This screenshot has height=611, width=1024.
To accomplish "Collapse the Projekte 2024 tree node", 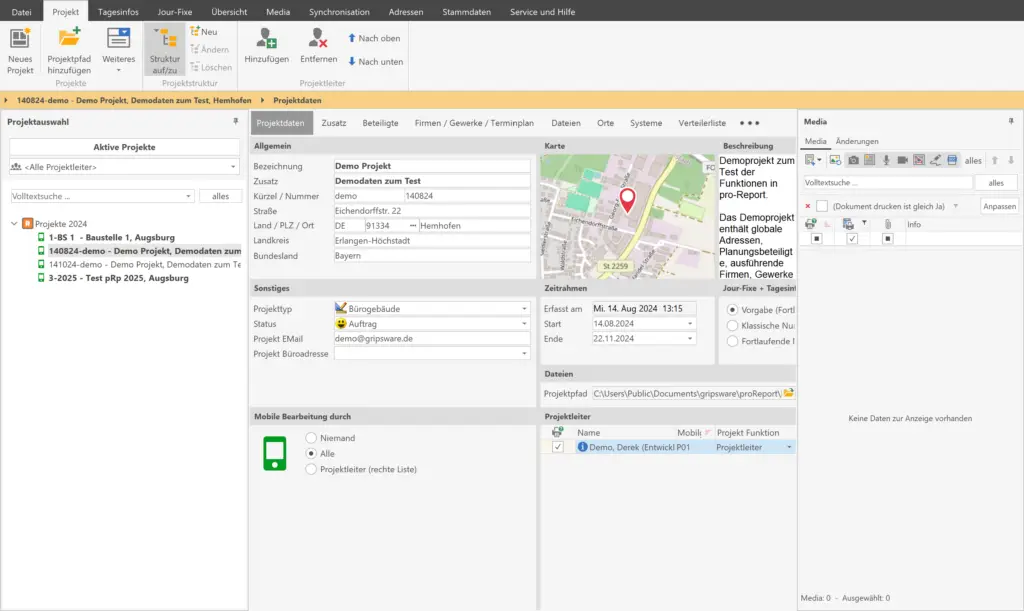I will (x=14, y=223).
